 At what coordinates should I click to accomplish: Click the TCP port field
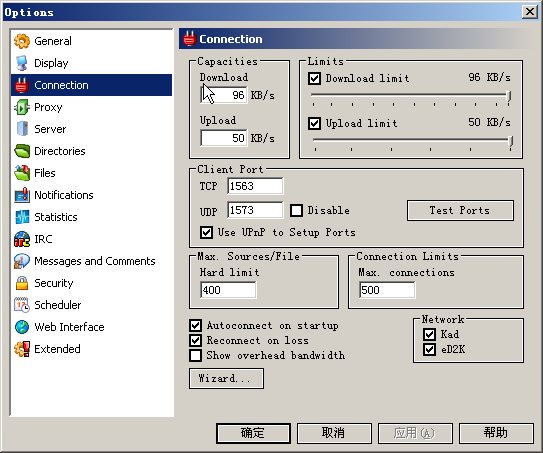[255, 186]
